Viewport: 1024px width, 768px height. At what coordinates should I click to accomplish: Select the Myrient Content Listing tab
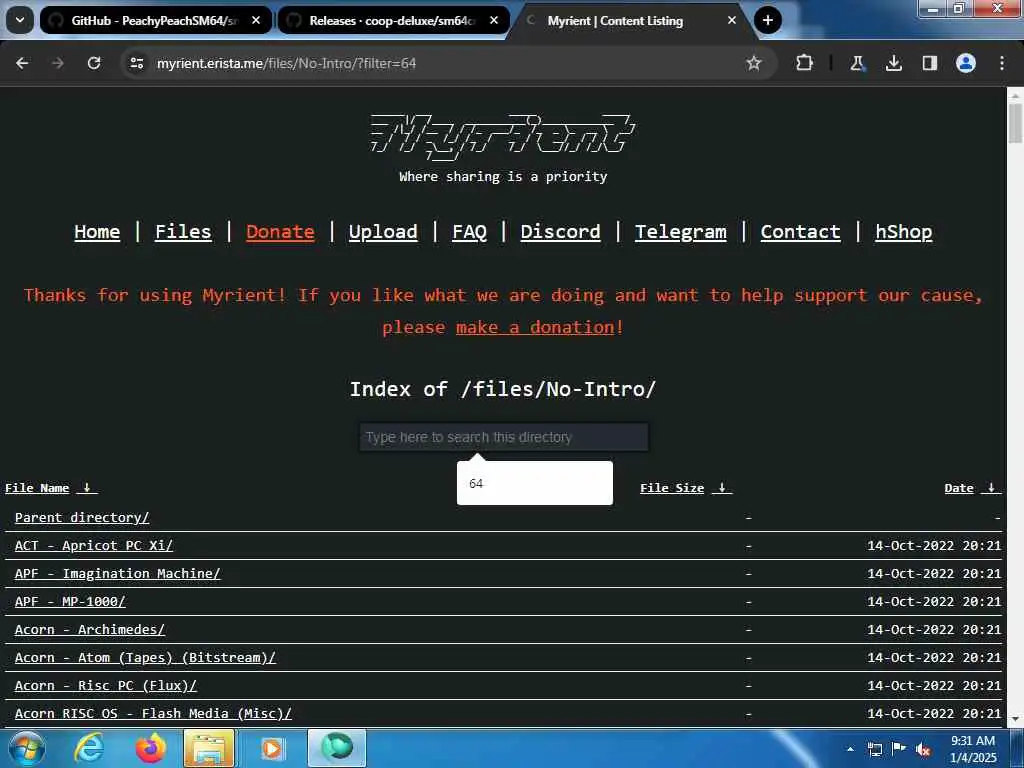tap(615, 20)
